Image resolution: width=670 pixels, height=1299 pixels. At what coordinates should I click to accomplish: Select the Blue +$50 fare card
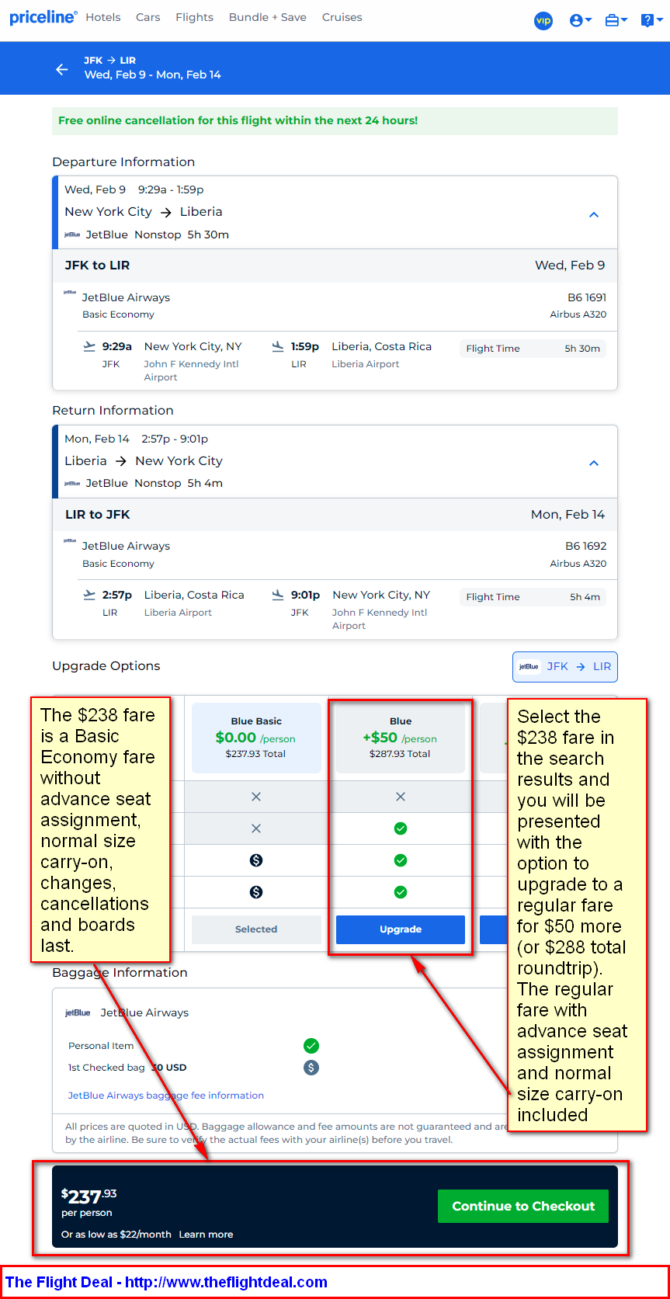point(400,737)
